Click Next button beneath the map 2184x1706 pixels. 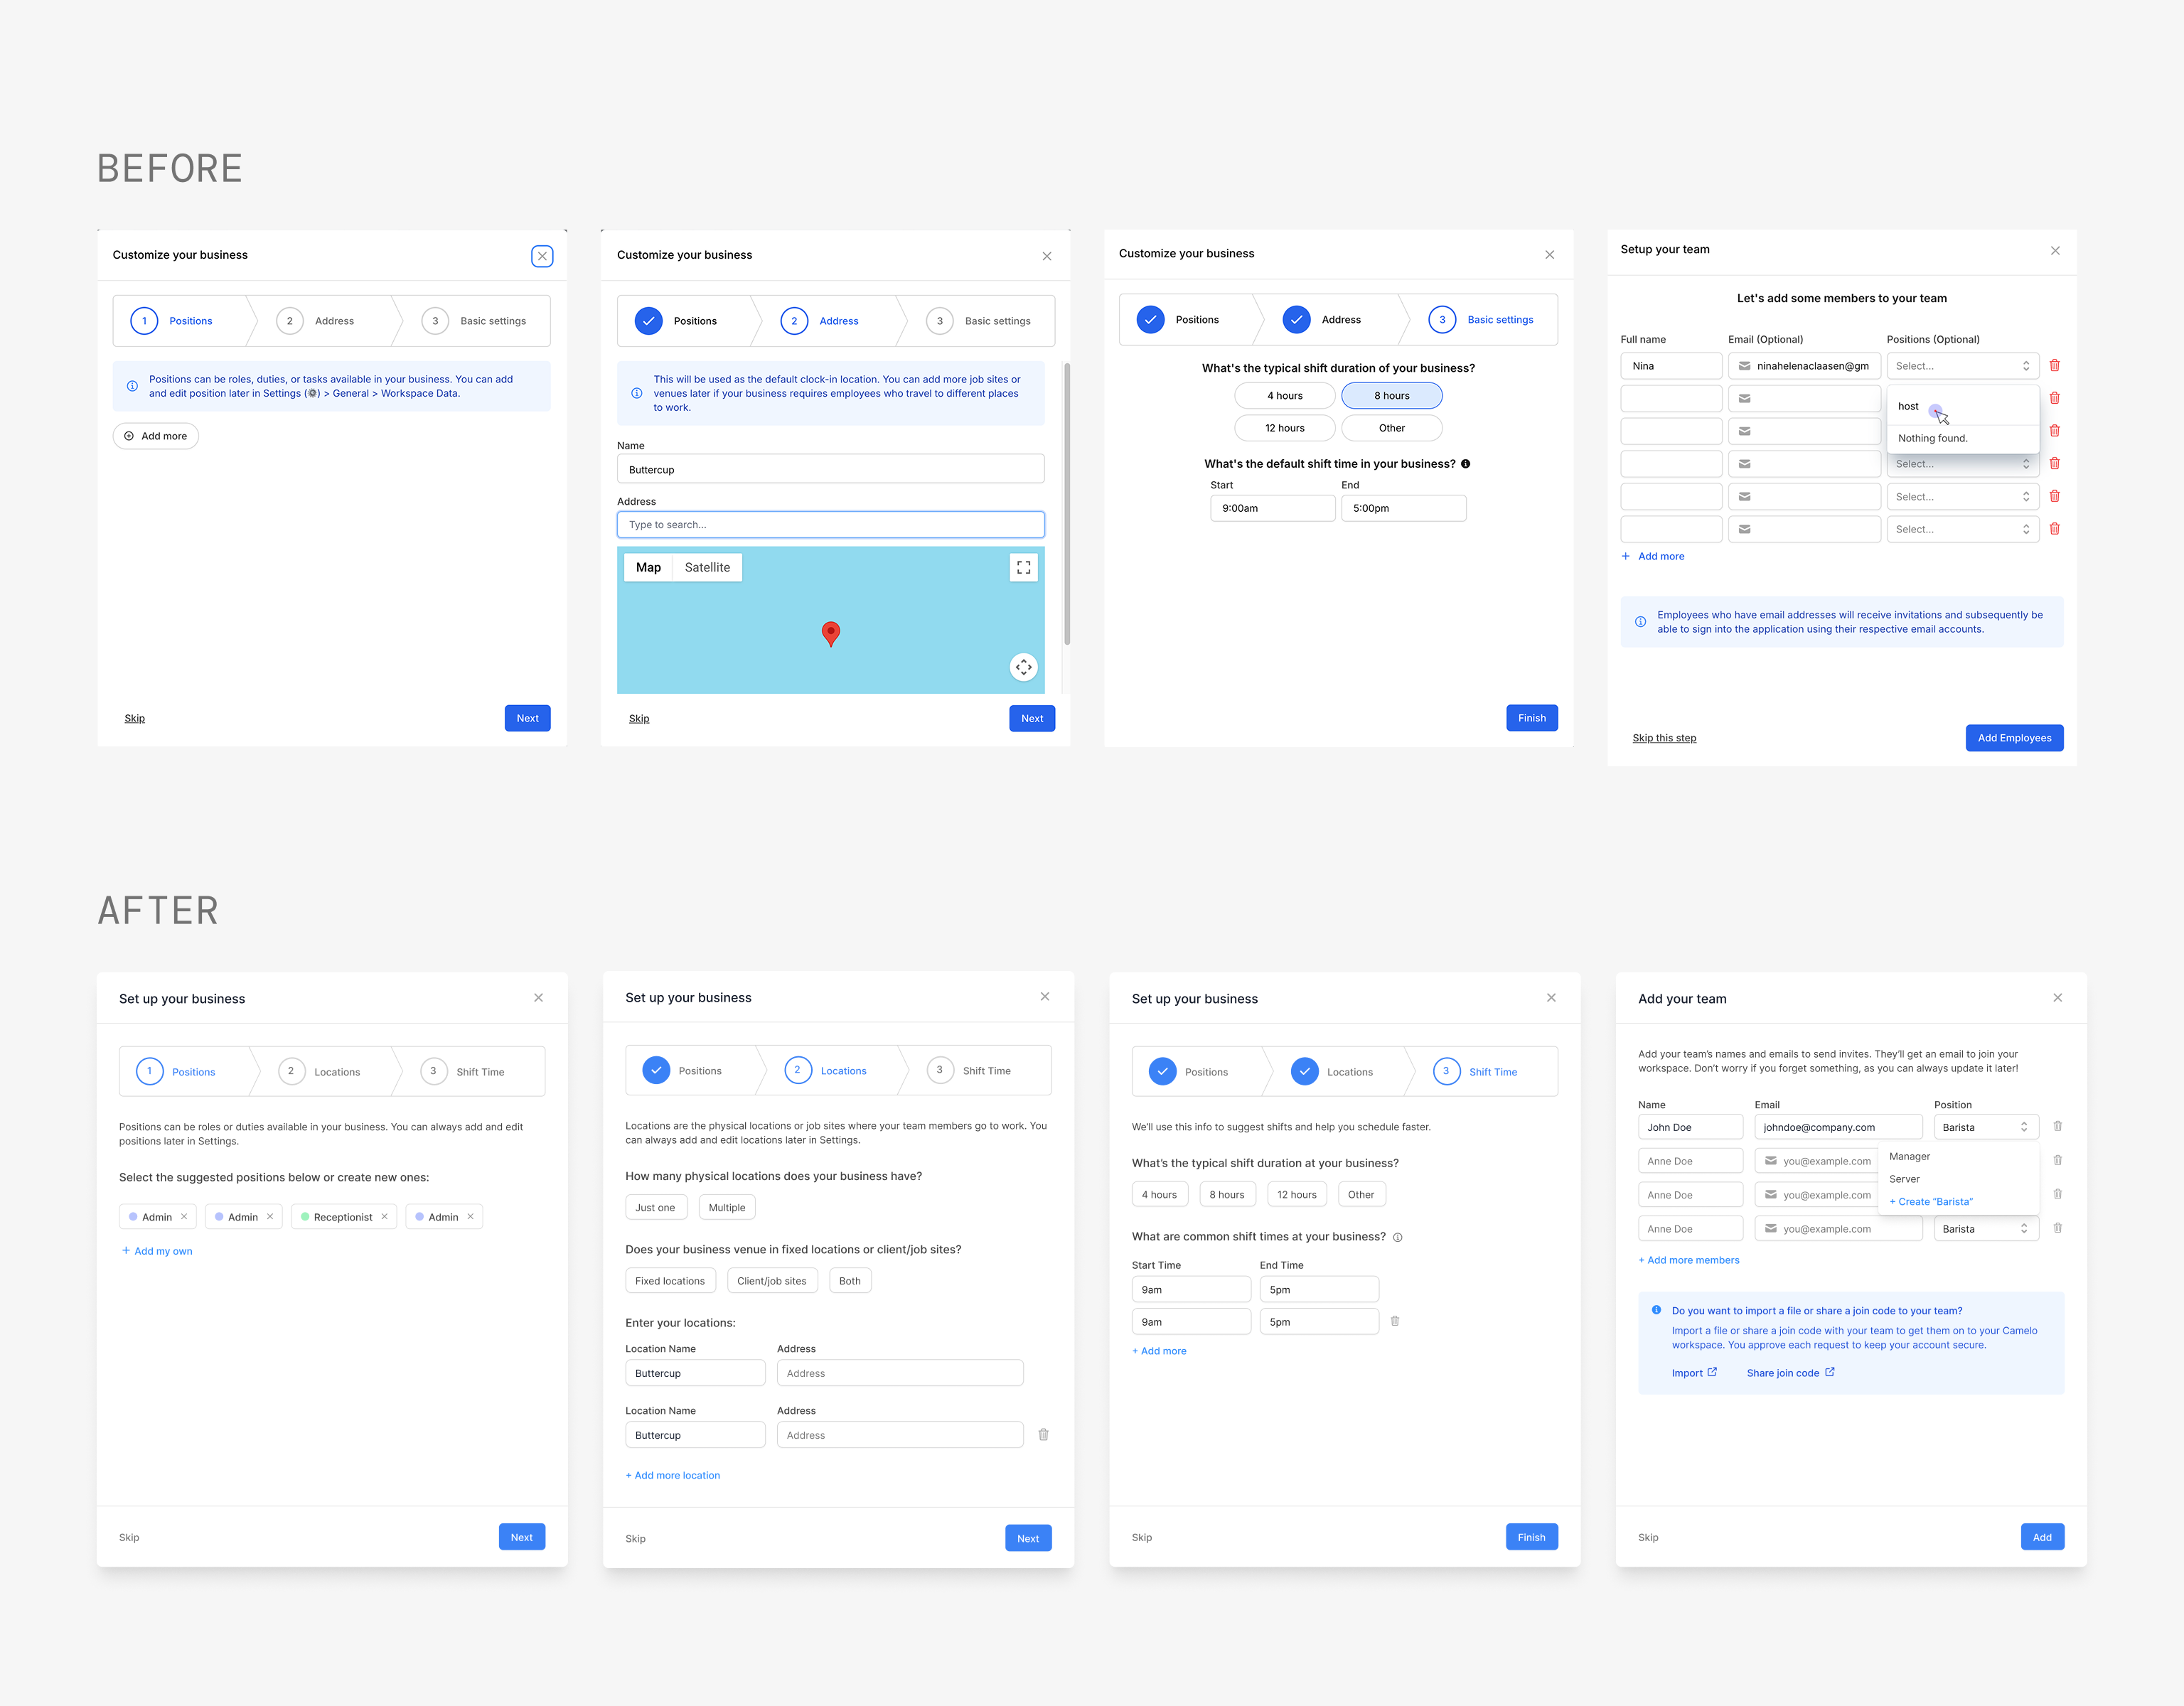pos(1032,718)
